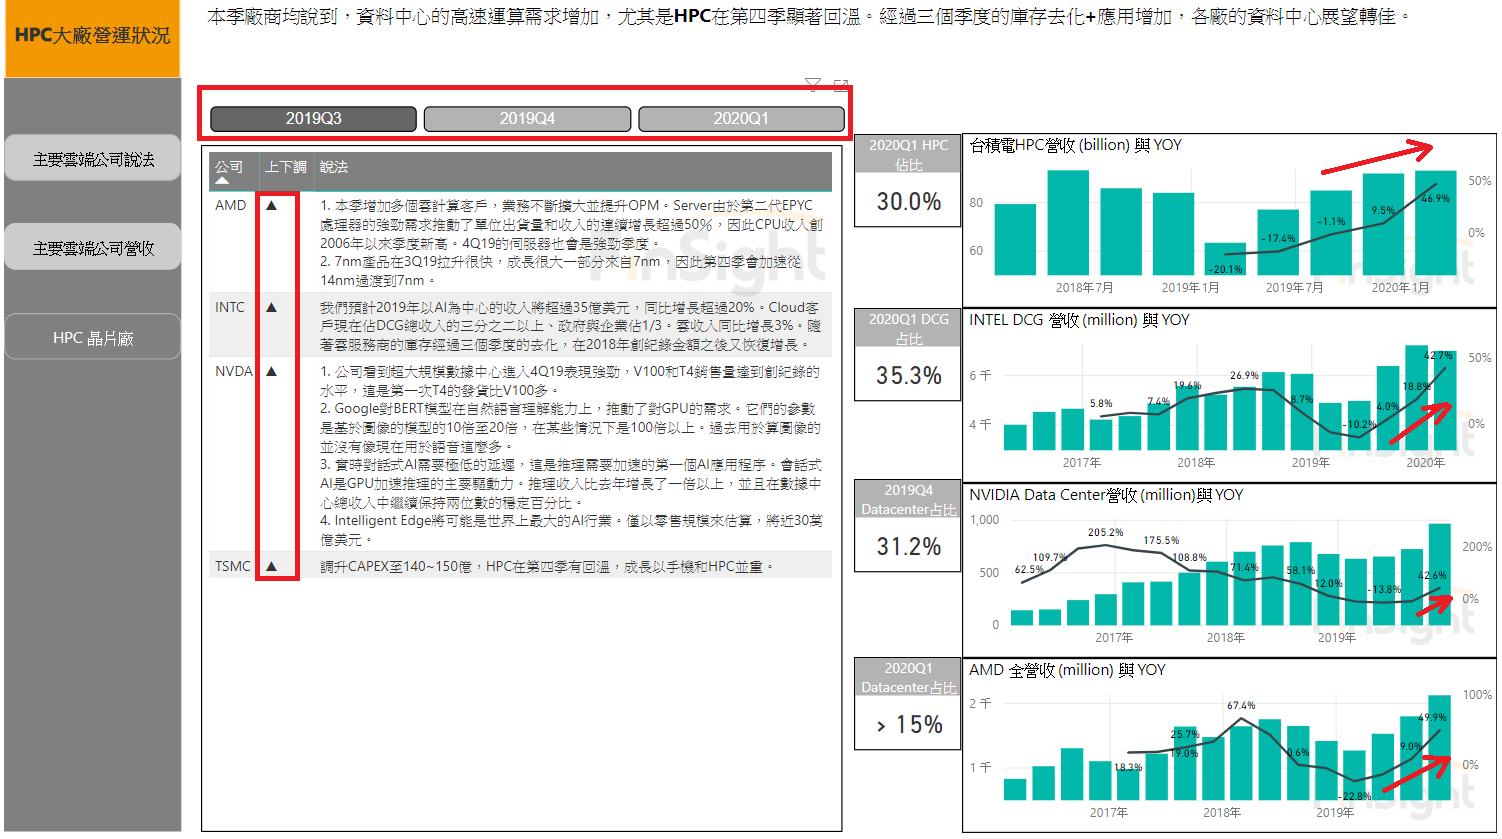Go to 主要雲端公司說法 page

[x=93, y=159]
